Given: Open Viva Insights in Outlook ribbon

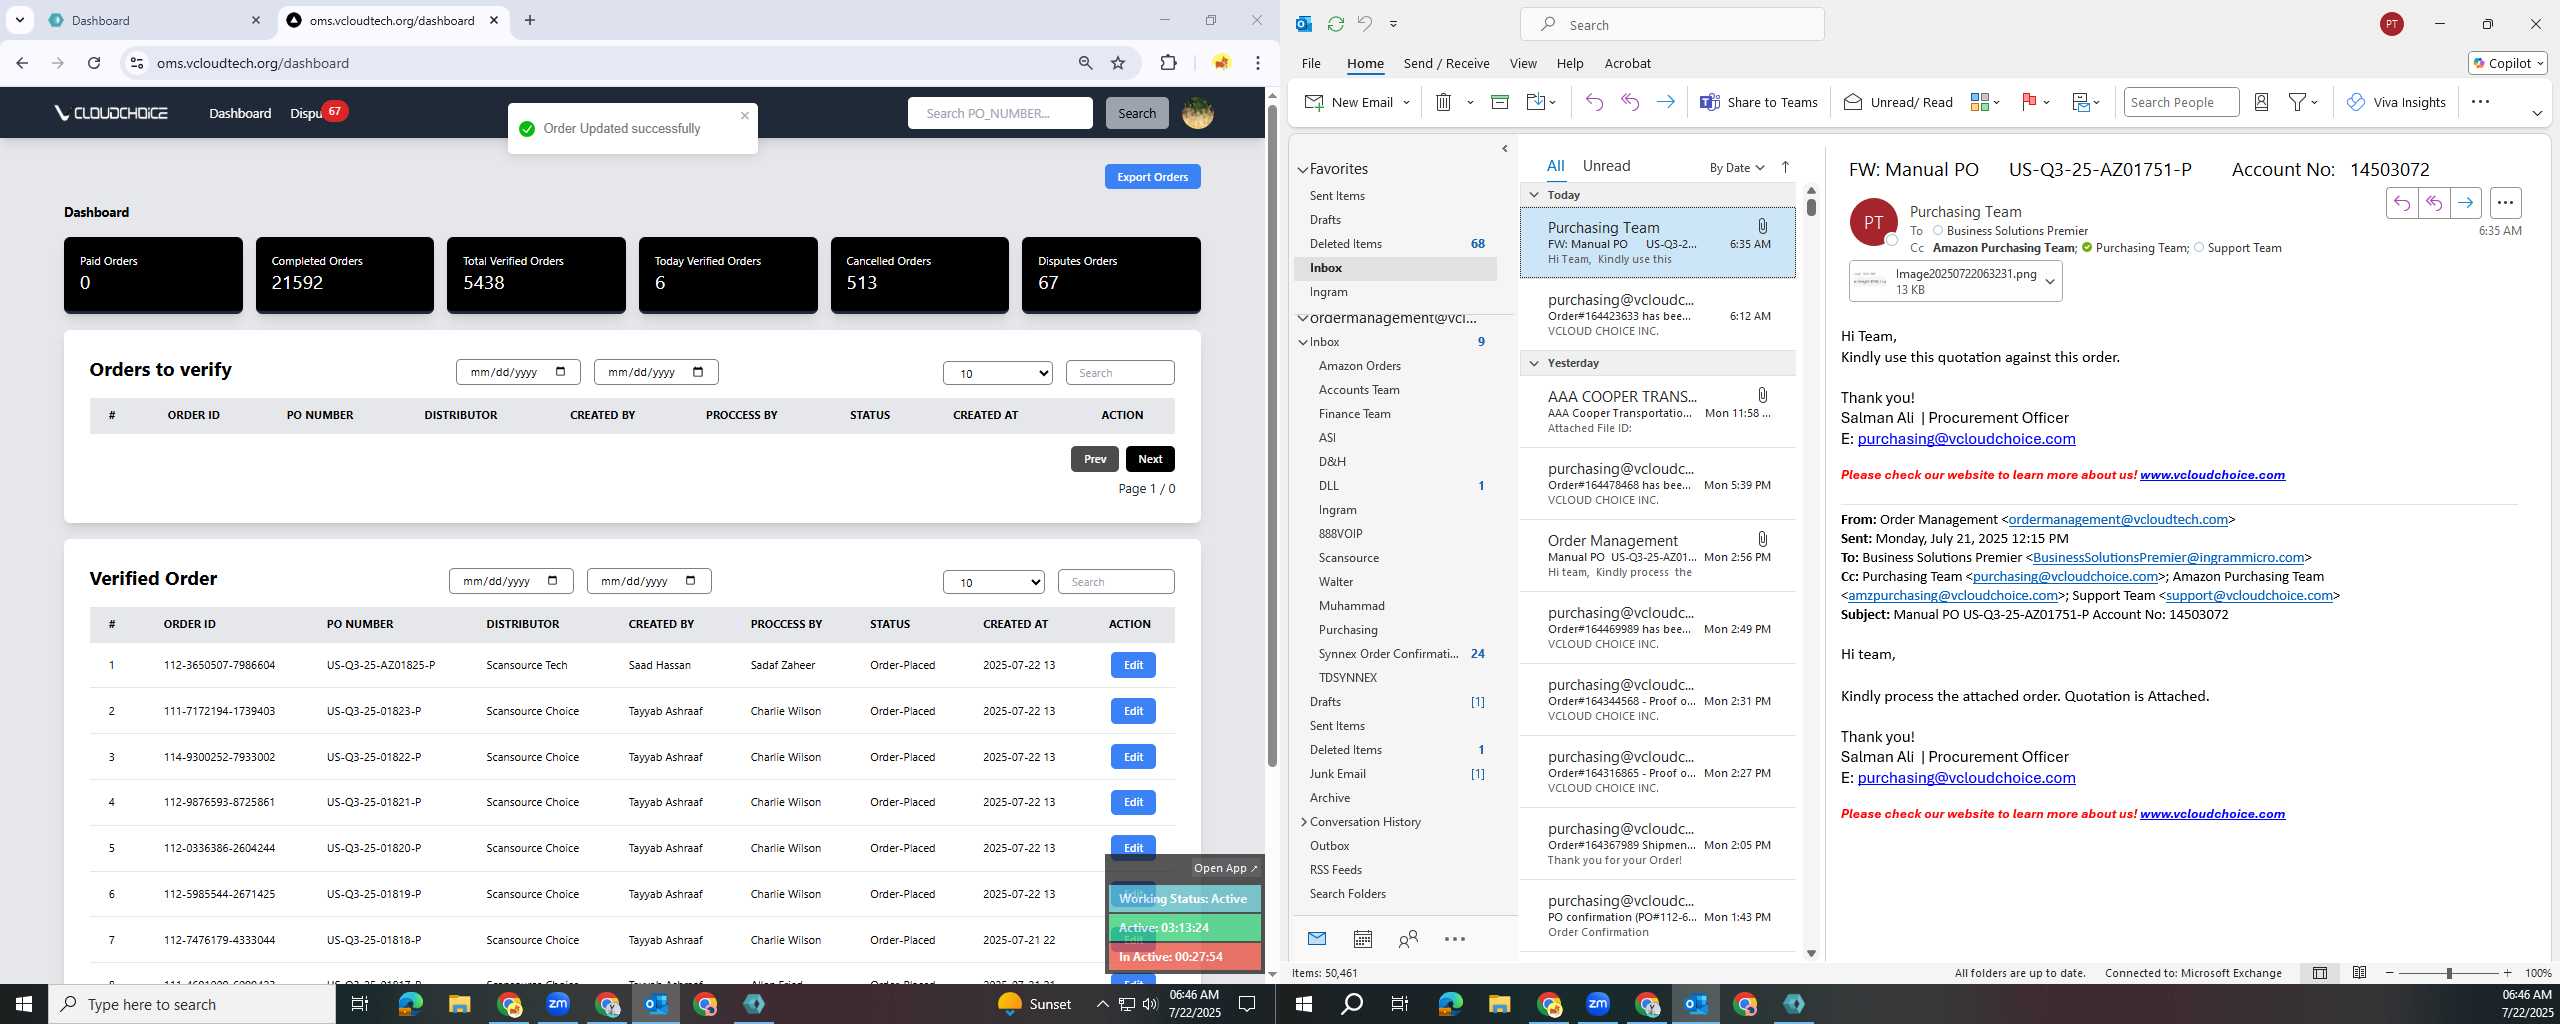Looking at the screenshot, I should point(2395,102).
